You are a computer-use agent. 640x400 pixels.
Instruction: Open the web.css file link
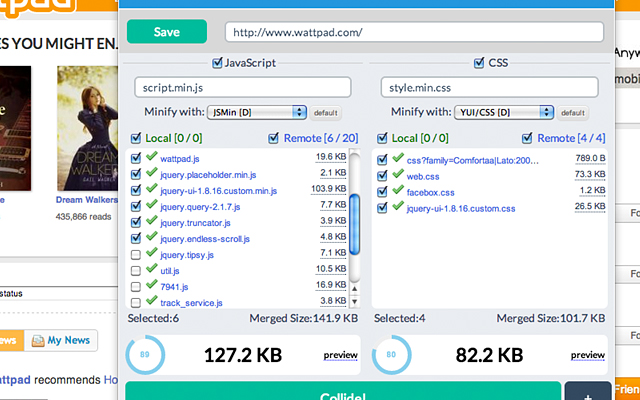point(423,177)
